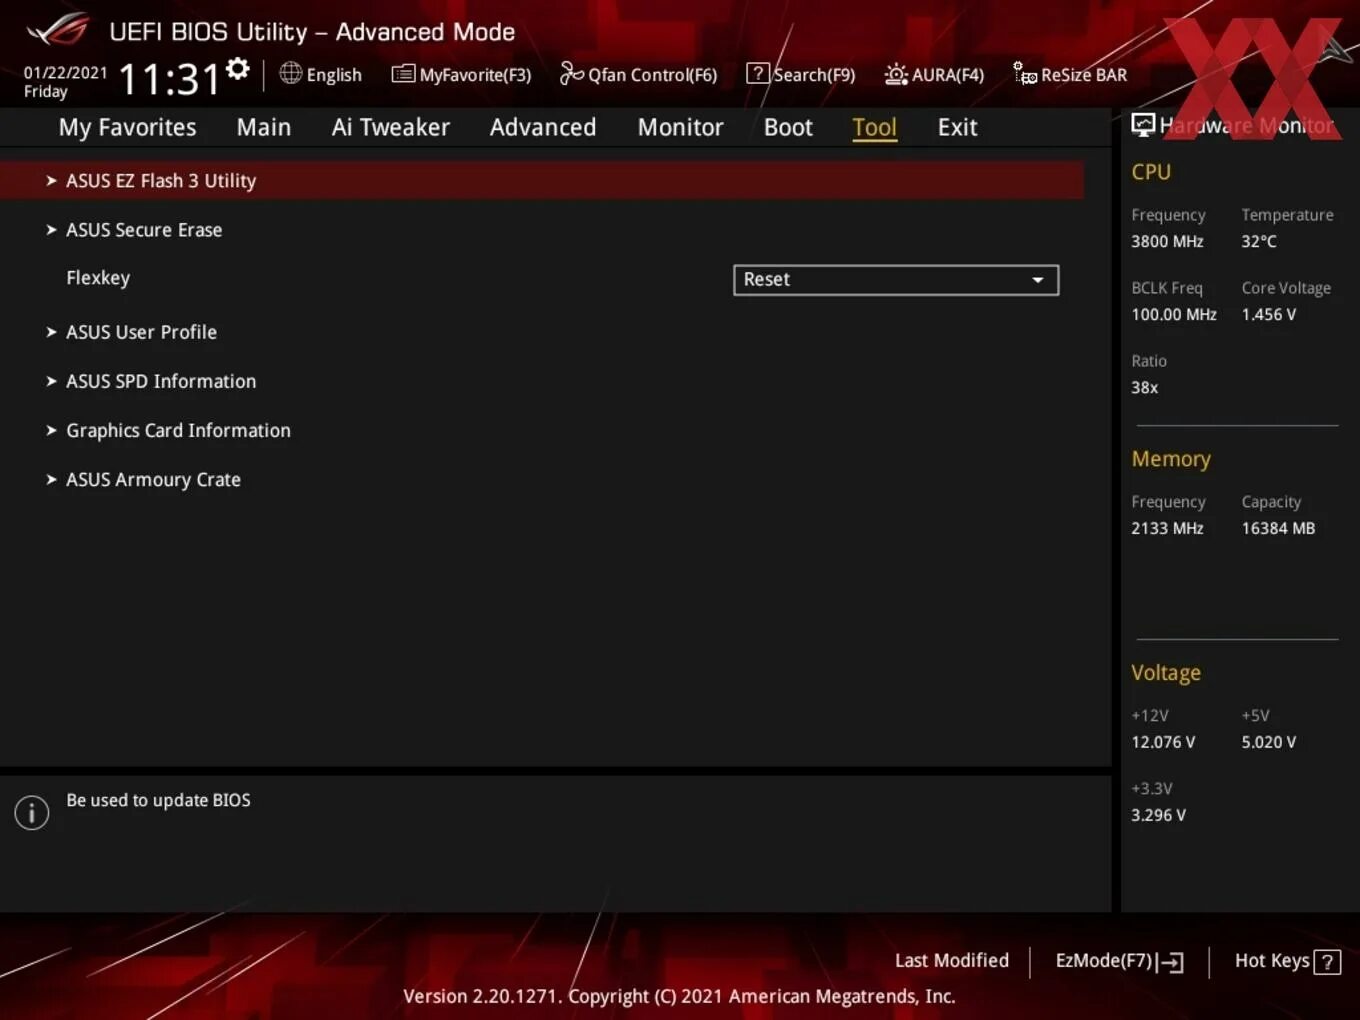Click the info icon beside help text

point(32,813)
